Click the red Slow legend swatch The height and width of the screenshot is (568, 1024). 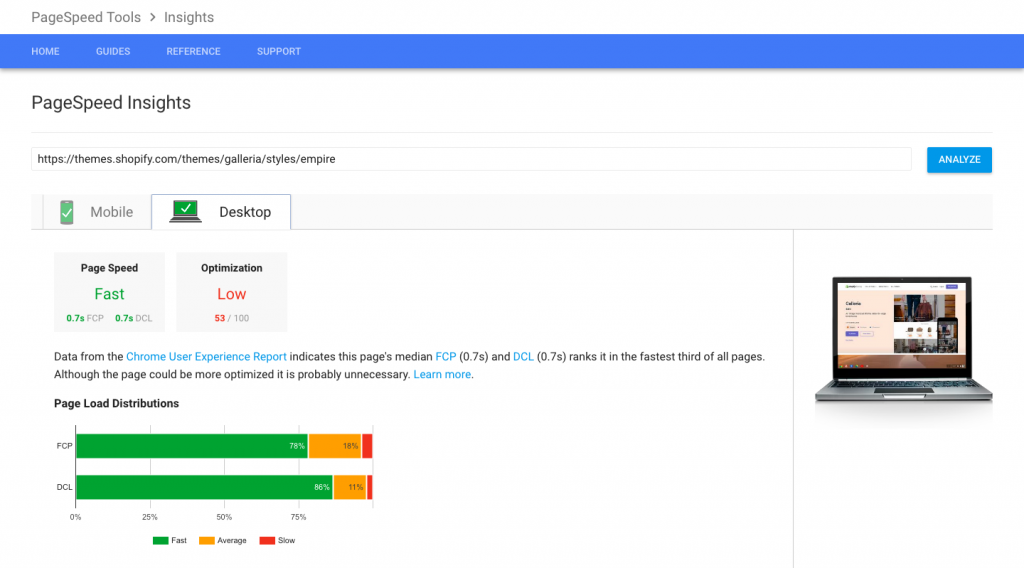267,540
